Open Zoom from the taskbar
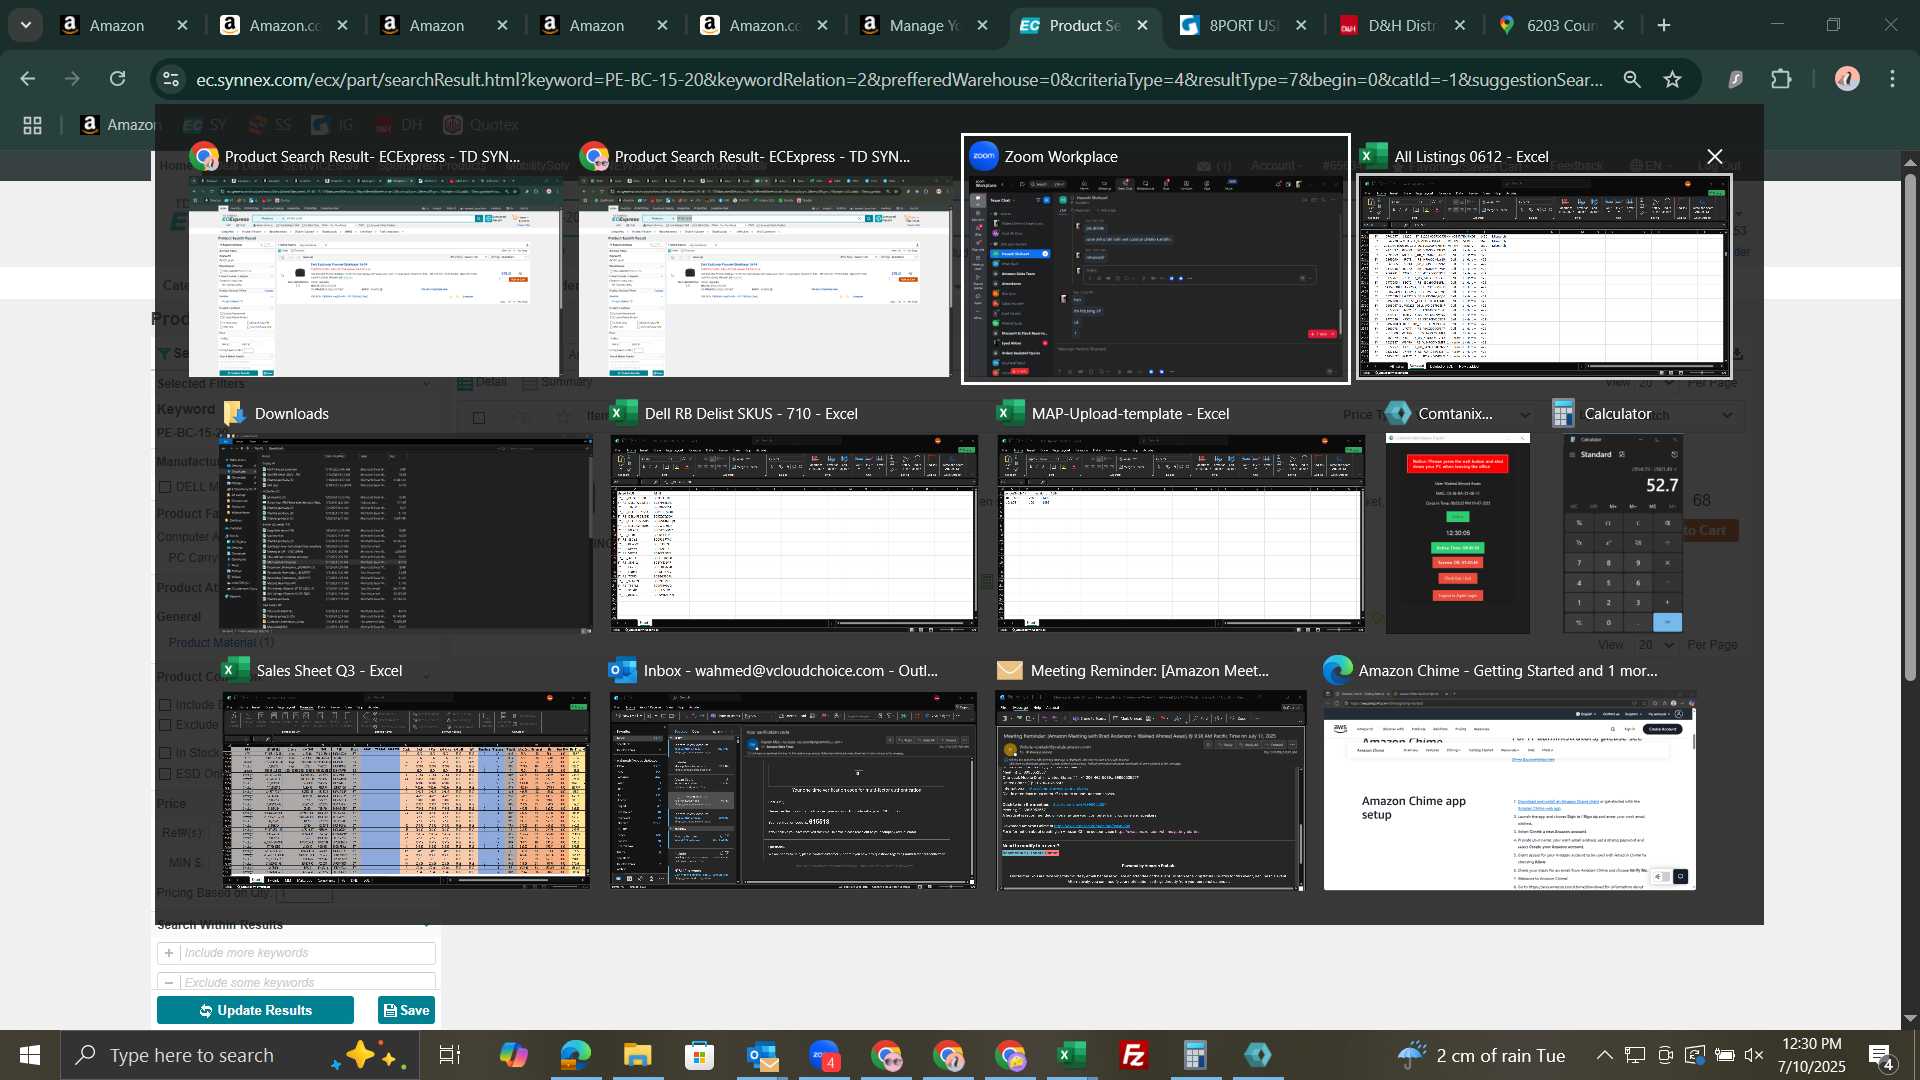Viewport: 1920px width, 1080px height. point(824,1055)
